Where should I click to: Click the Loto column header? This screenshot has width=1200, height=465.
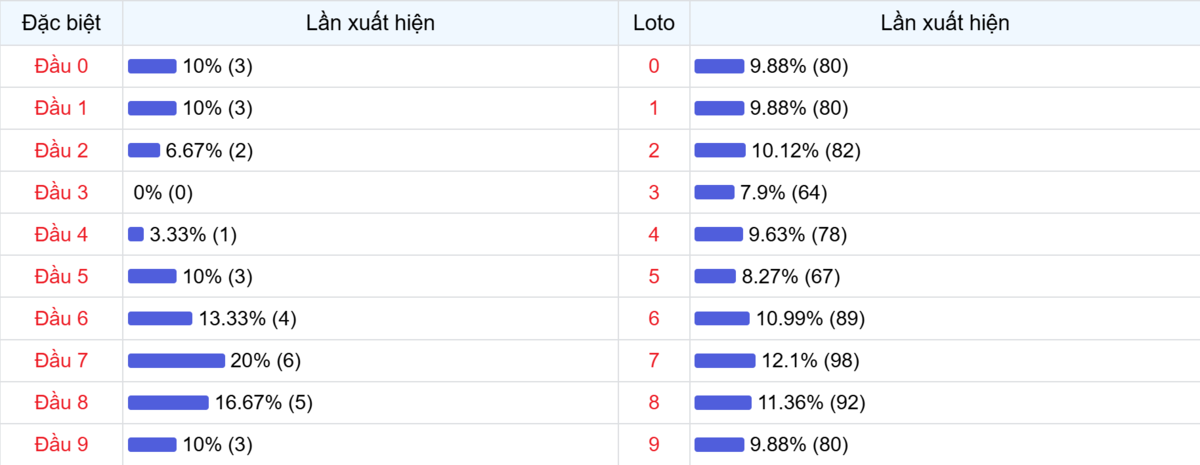pos(654,23)
